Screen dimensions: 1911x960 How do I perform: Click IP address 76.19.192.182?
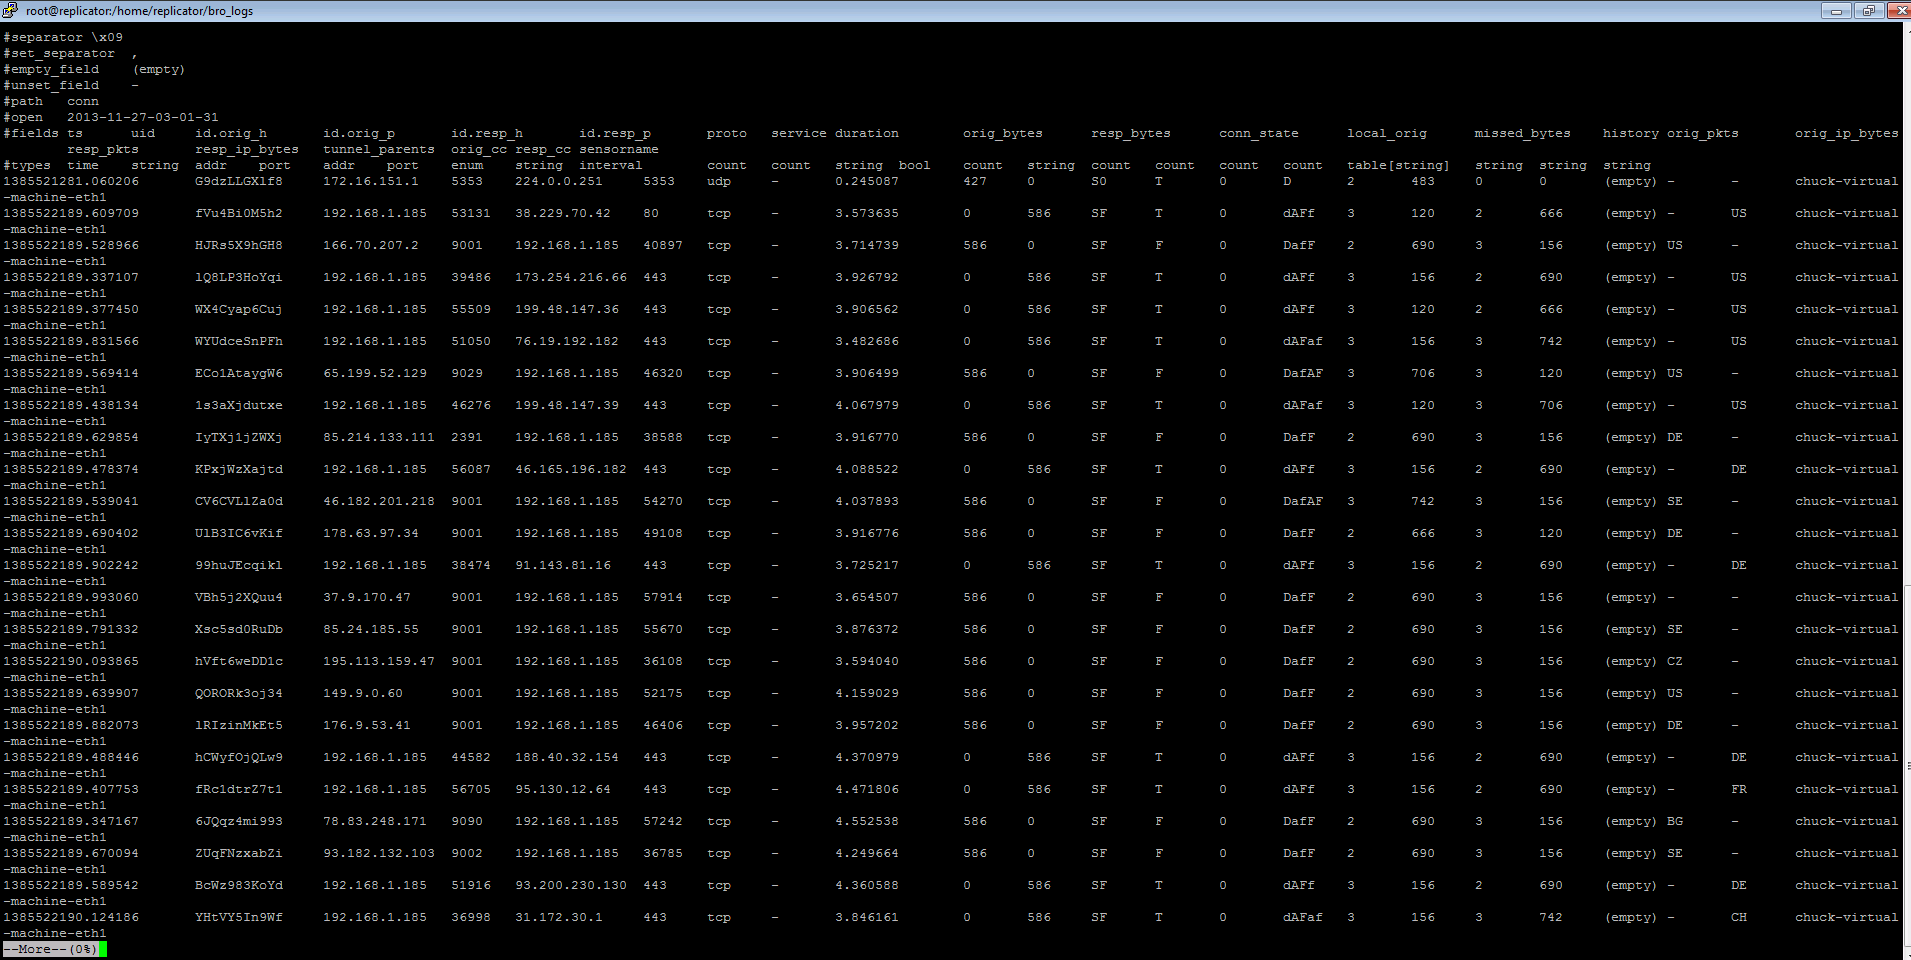tap(567, 342)
